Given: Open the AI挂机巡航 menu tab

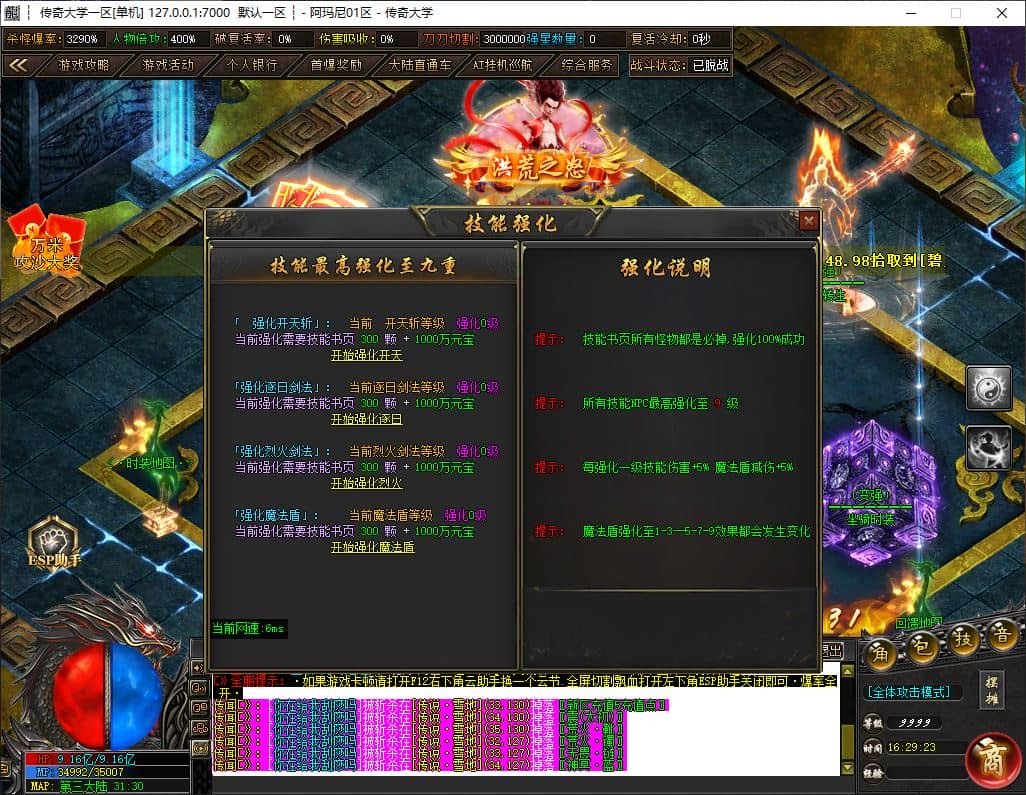Looking at the screenshot, I should pyautogui.click(x=503, y=65).
